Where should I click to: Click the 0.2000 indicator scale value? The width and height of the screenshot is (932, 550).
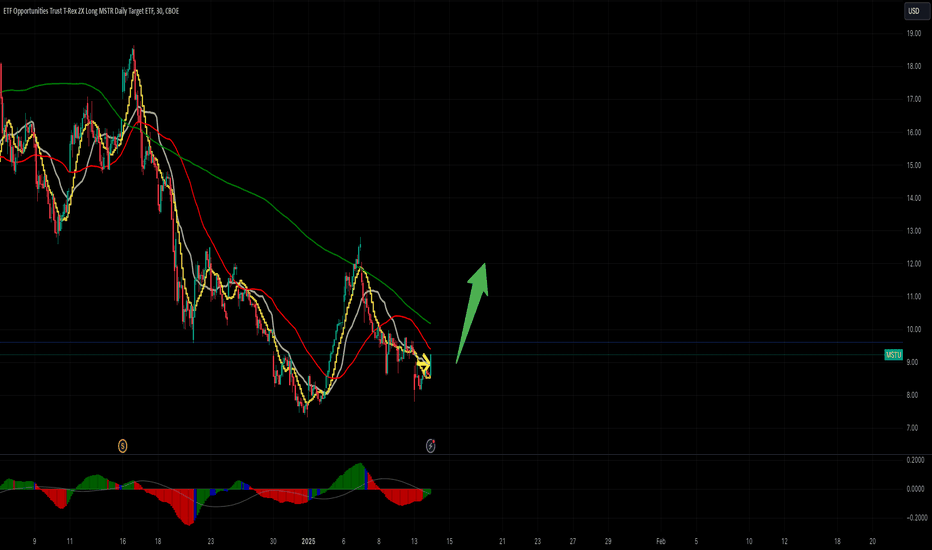click(x=915, y=460)
